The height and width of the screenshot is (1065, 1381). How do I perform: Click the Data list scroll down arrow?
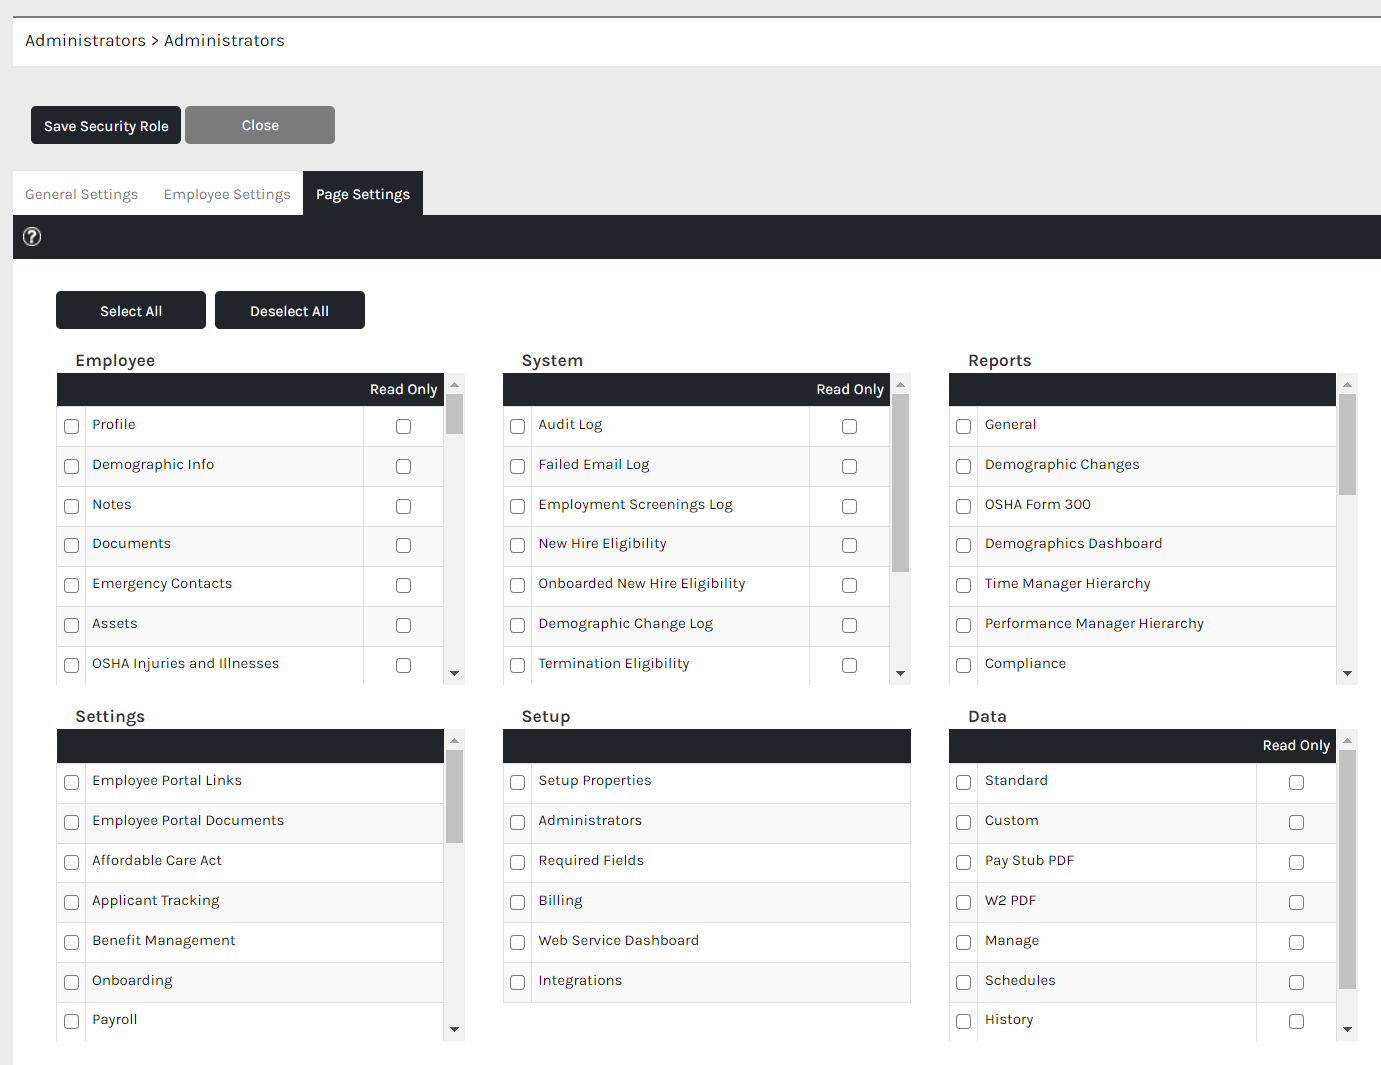[1348, 1030]
